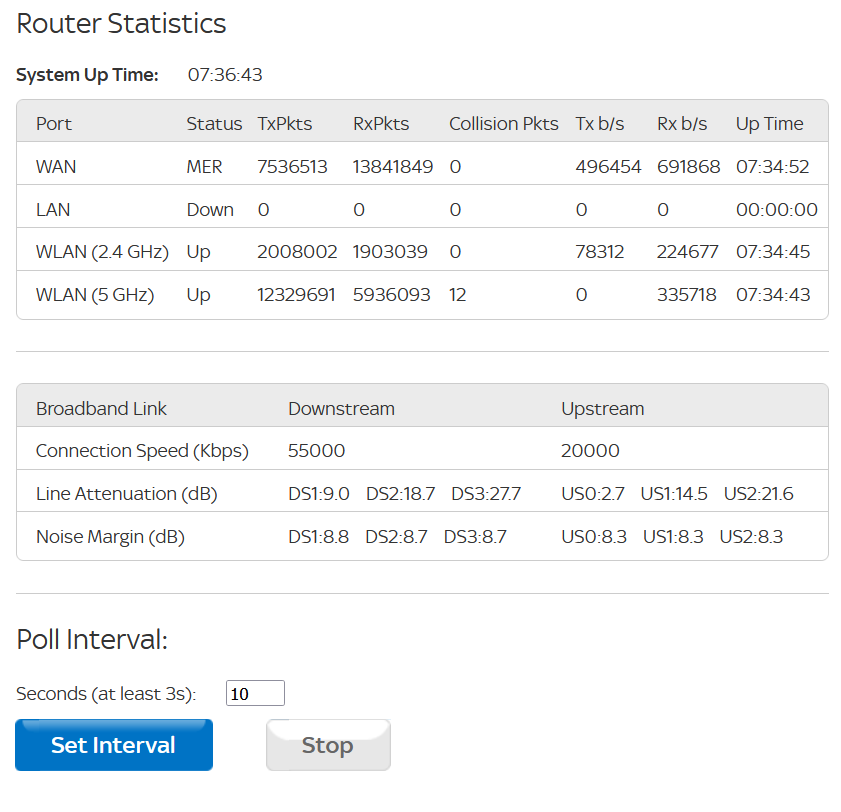Click the Collision Pkts column header
Image resolution: width=841 pixels, height=812 pixels.
pos(503,124)
